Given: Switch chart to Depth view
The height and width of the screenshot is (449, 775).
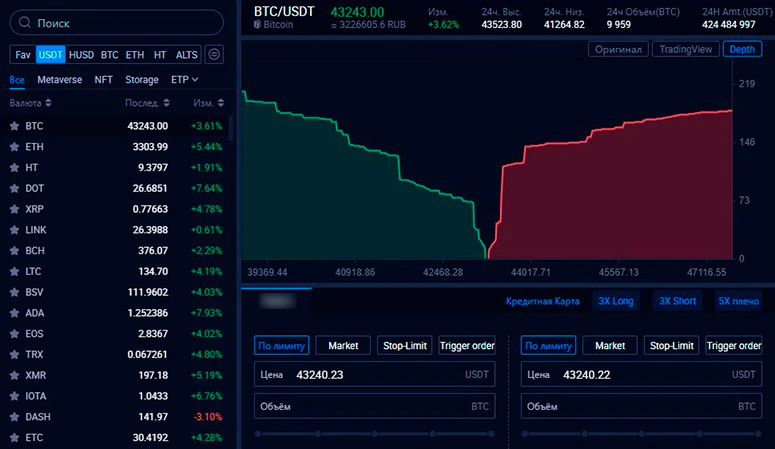Looking at the screenshot, I should point(742,49).
